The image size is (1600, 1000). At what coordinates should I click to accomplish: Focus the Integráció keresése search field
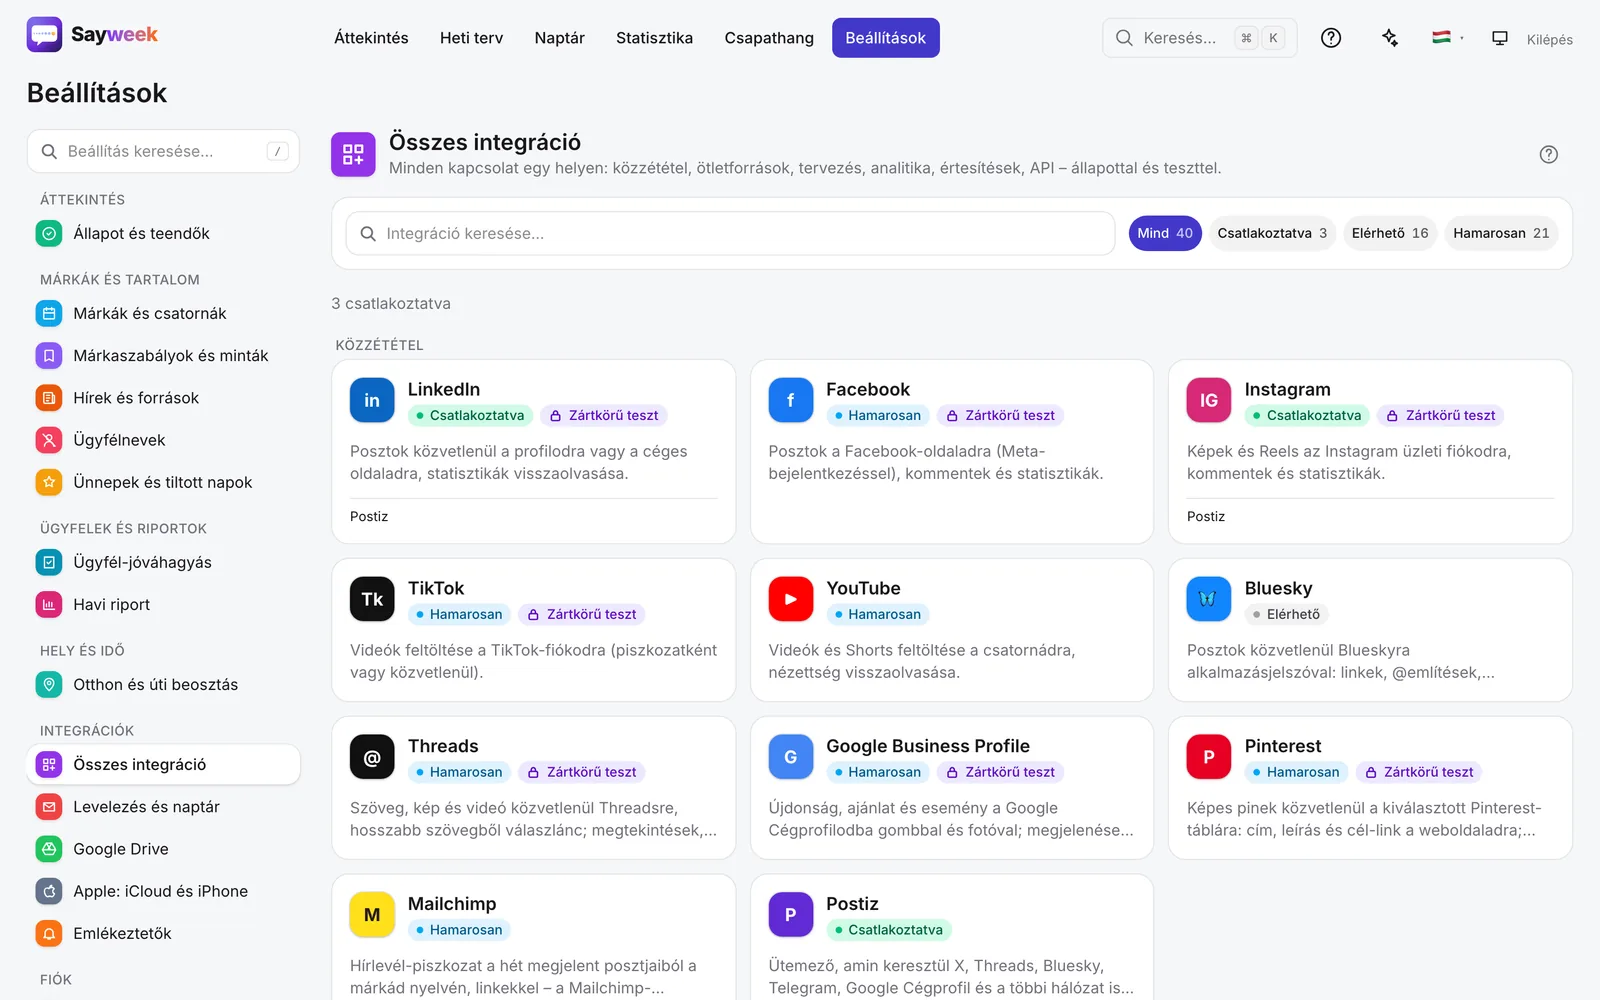(x=730, y=233)
